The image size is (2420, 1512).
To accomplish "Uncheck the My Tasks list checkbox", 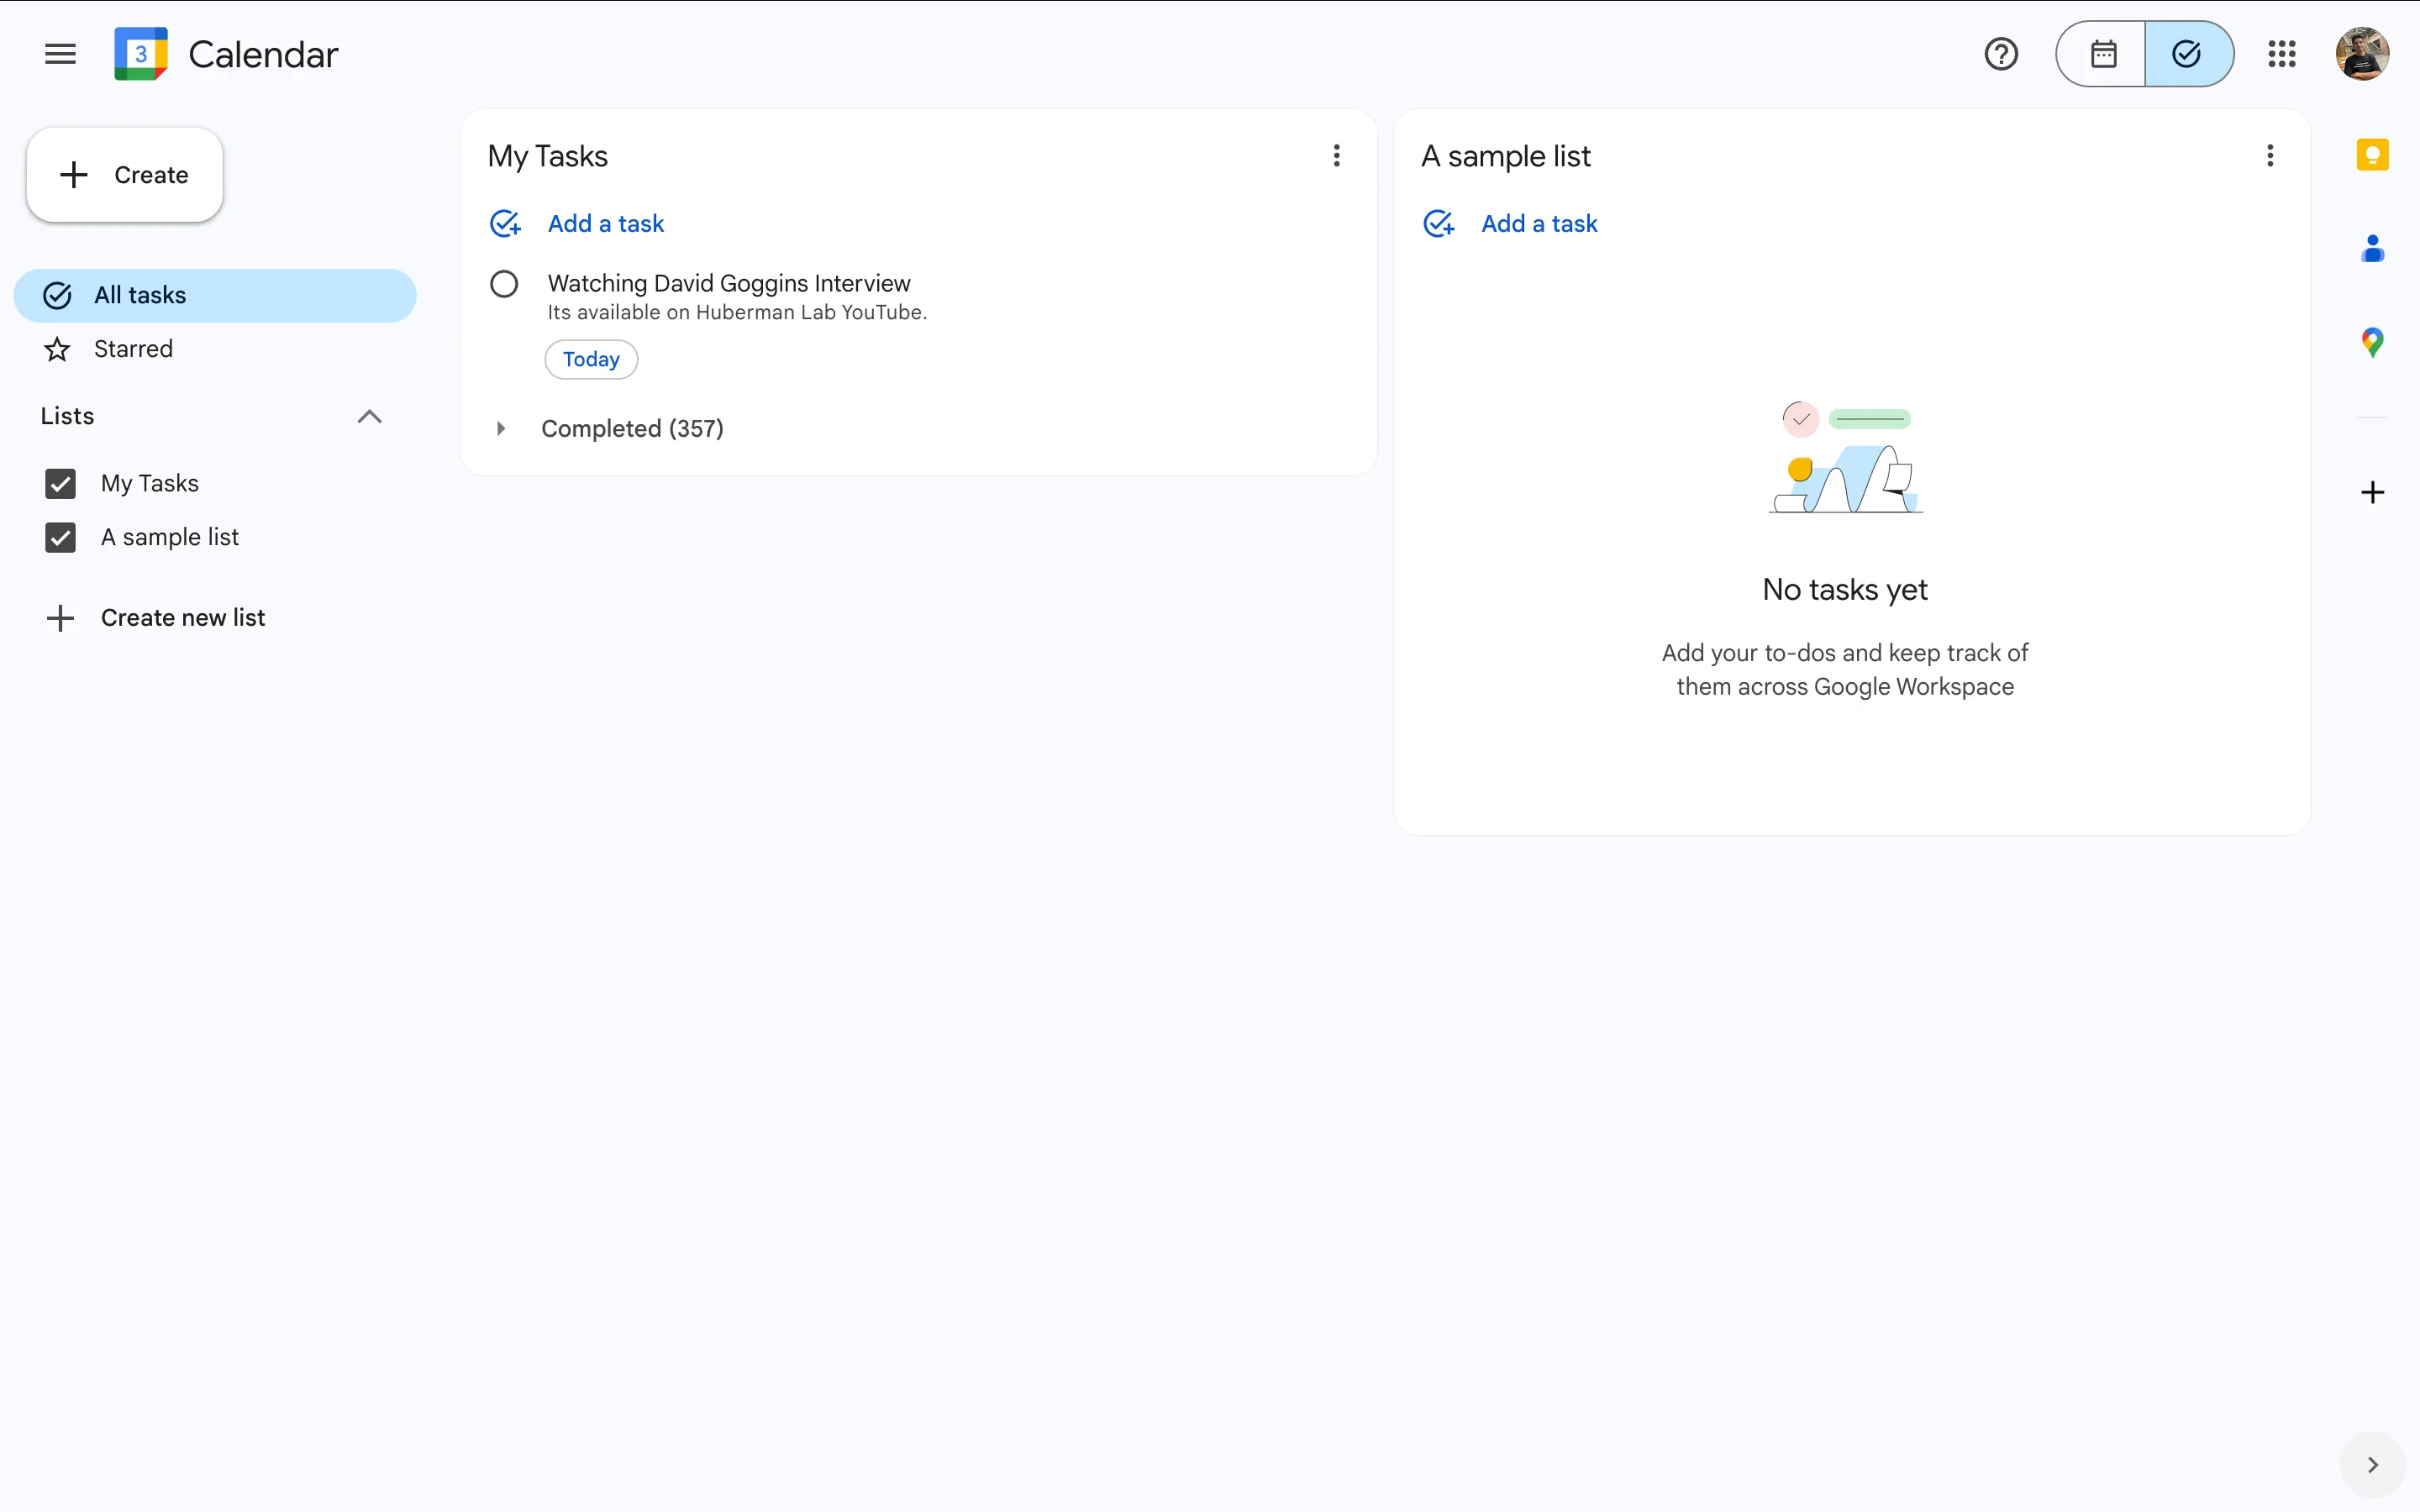I will coord(60,484).
